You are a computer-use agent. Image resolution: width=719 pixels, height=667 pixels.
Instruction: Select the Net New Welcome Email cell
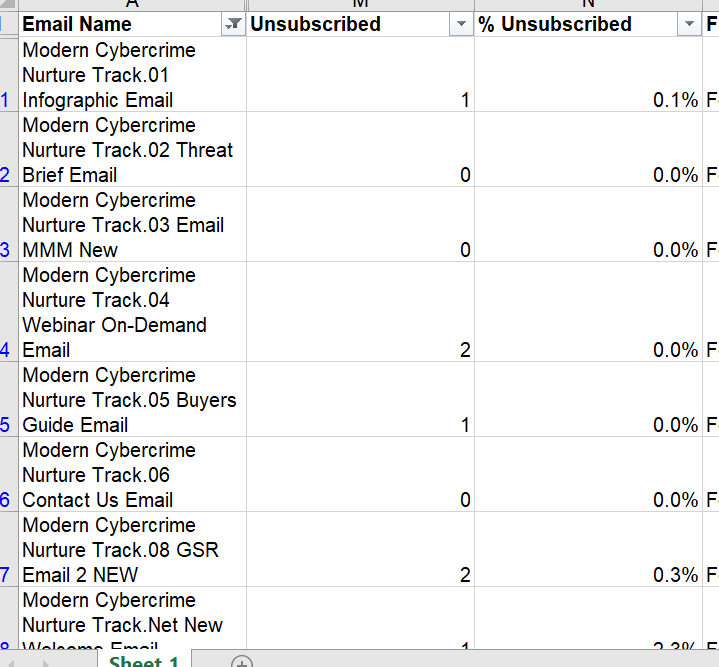tap(132, 618)
